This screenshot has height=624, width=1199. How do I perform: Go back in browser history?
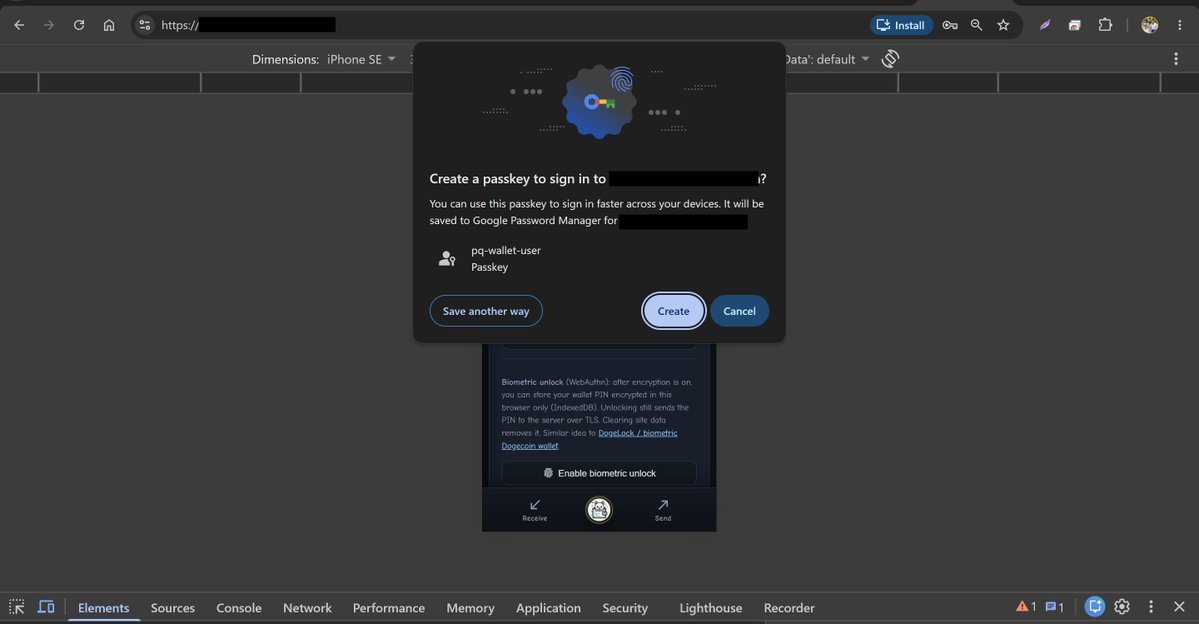19,25
